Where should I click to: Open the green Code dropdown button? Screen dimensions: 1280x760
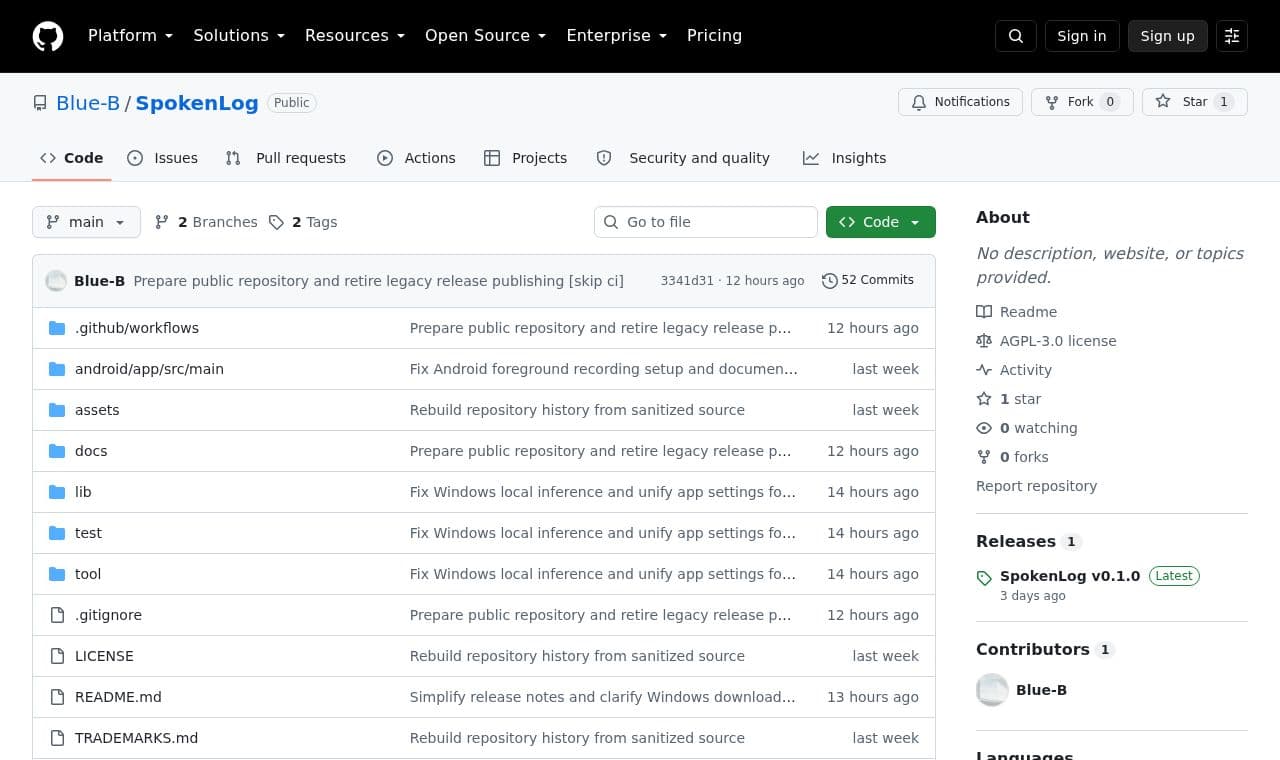point(881,222)
